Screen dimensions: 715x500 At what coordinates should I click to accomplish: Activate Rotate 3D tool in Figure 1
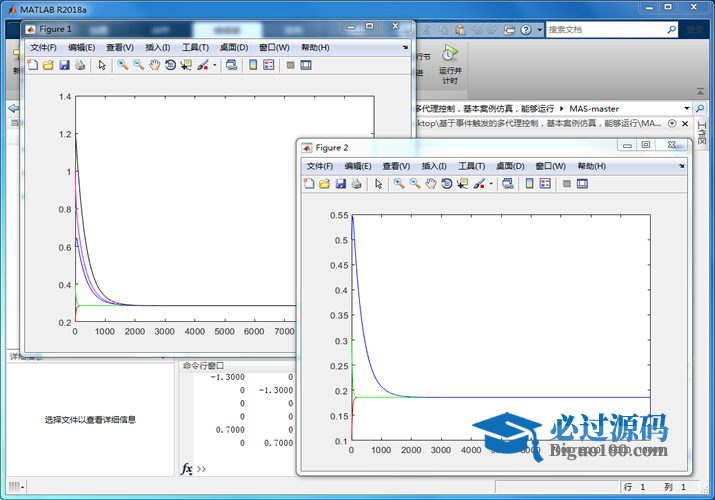pos(170,65)
